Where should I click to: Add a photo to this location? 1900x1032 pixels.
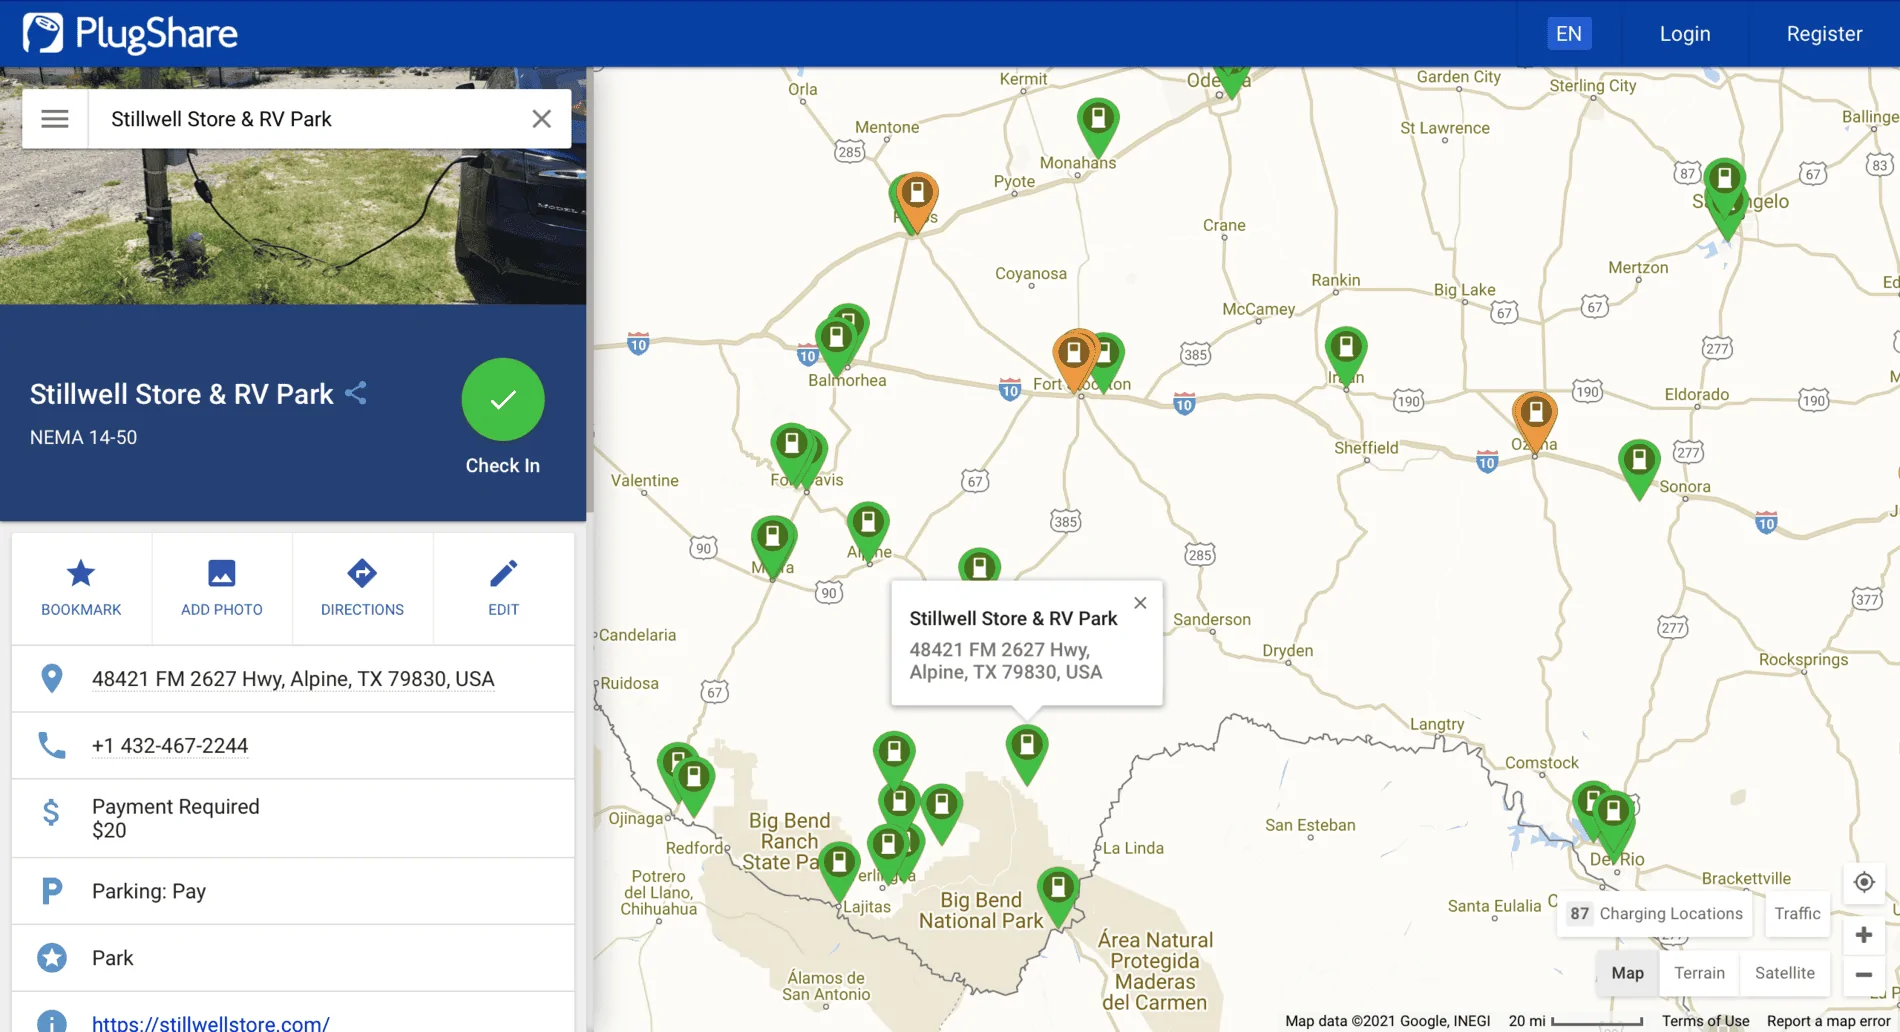[222, 588]
